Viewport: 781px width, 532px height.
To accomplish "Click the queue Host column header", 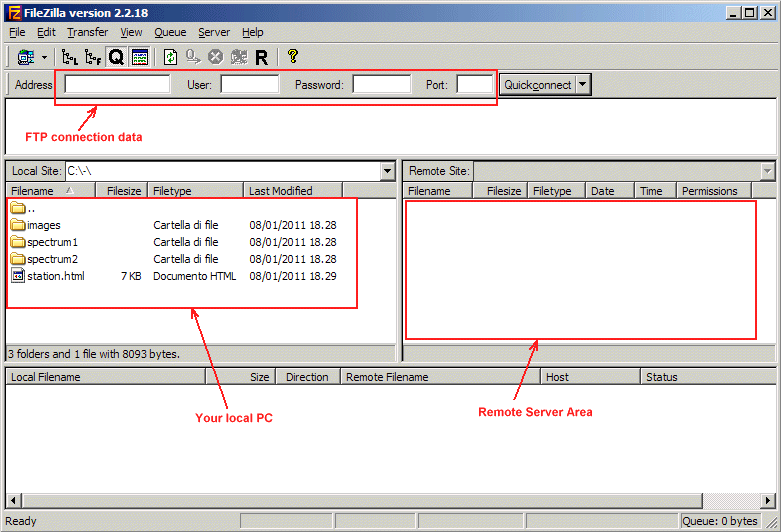I will pos(590,377).
